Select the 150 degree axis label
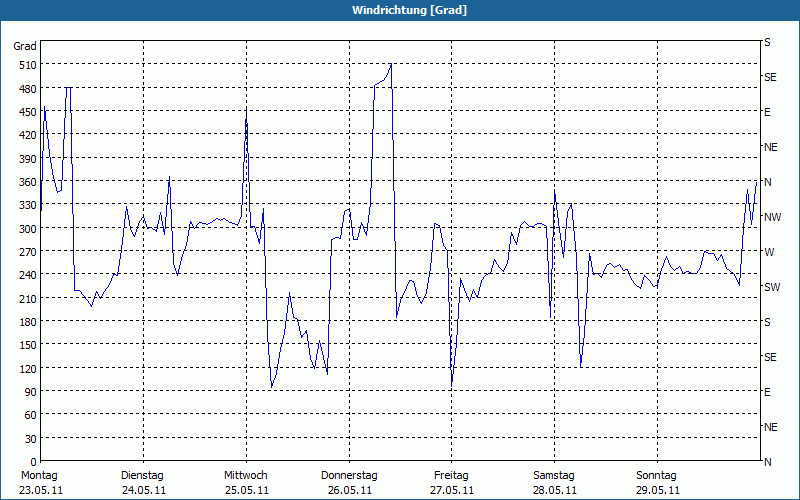Viewport: 800px width, 500px height. click(28, 345)
